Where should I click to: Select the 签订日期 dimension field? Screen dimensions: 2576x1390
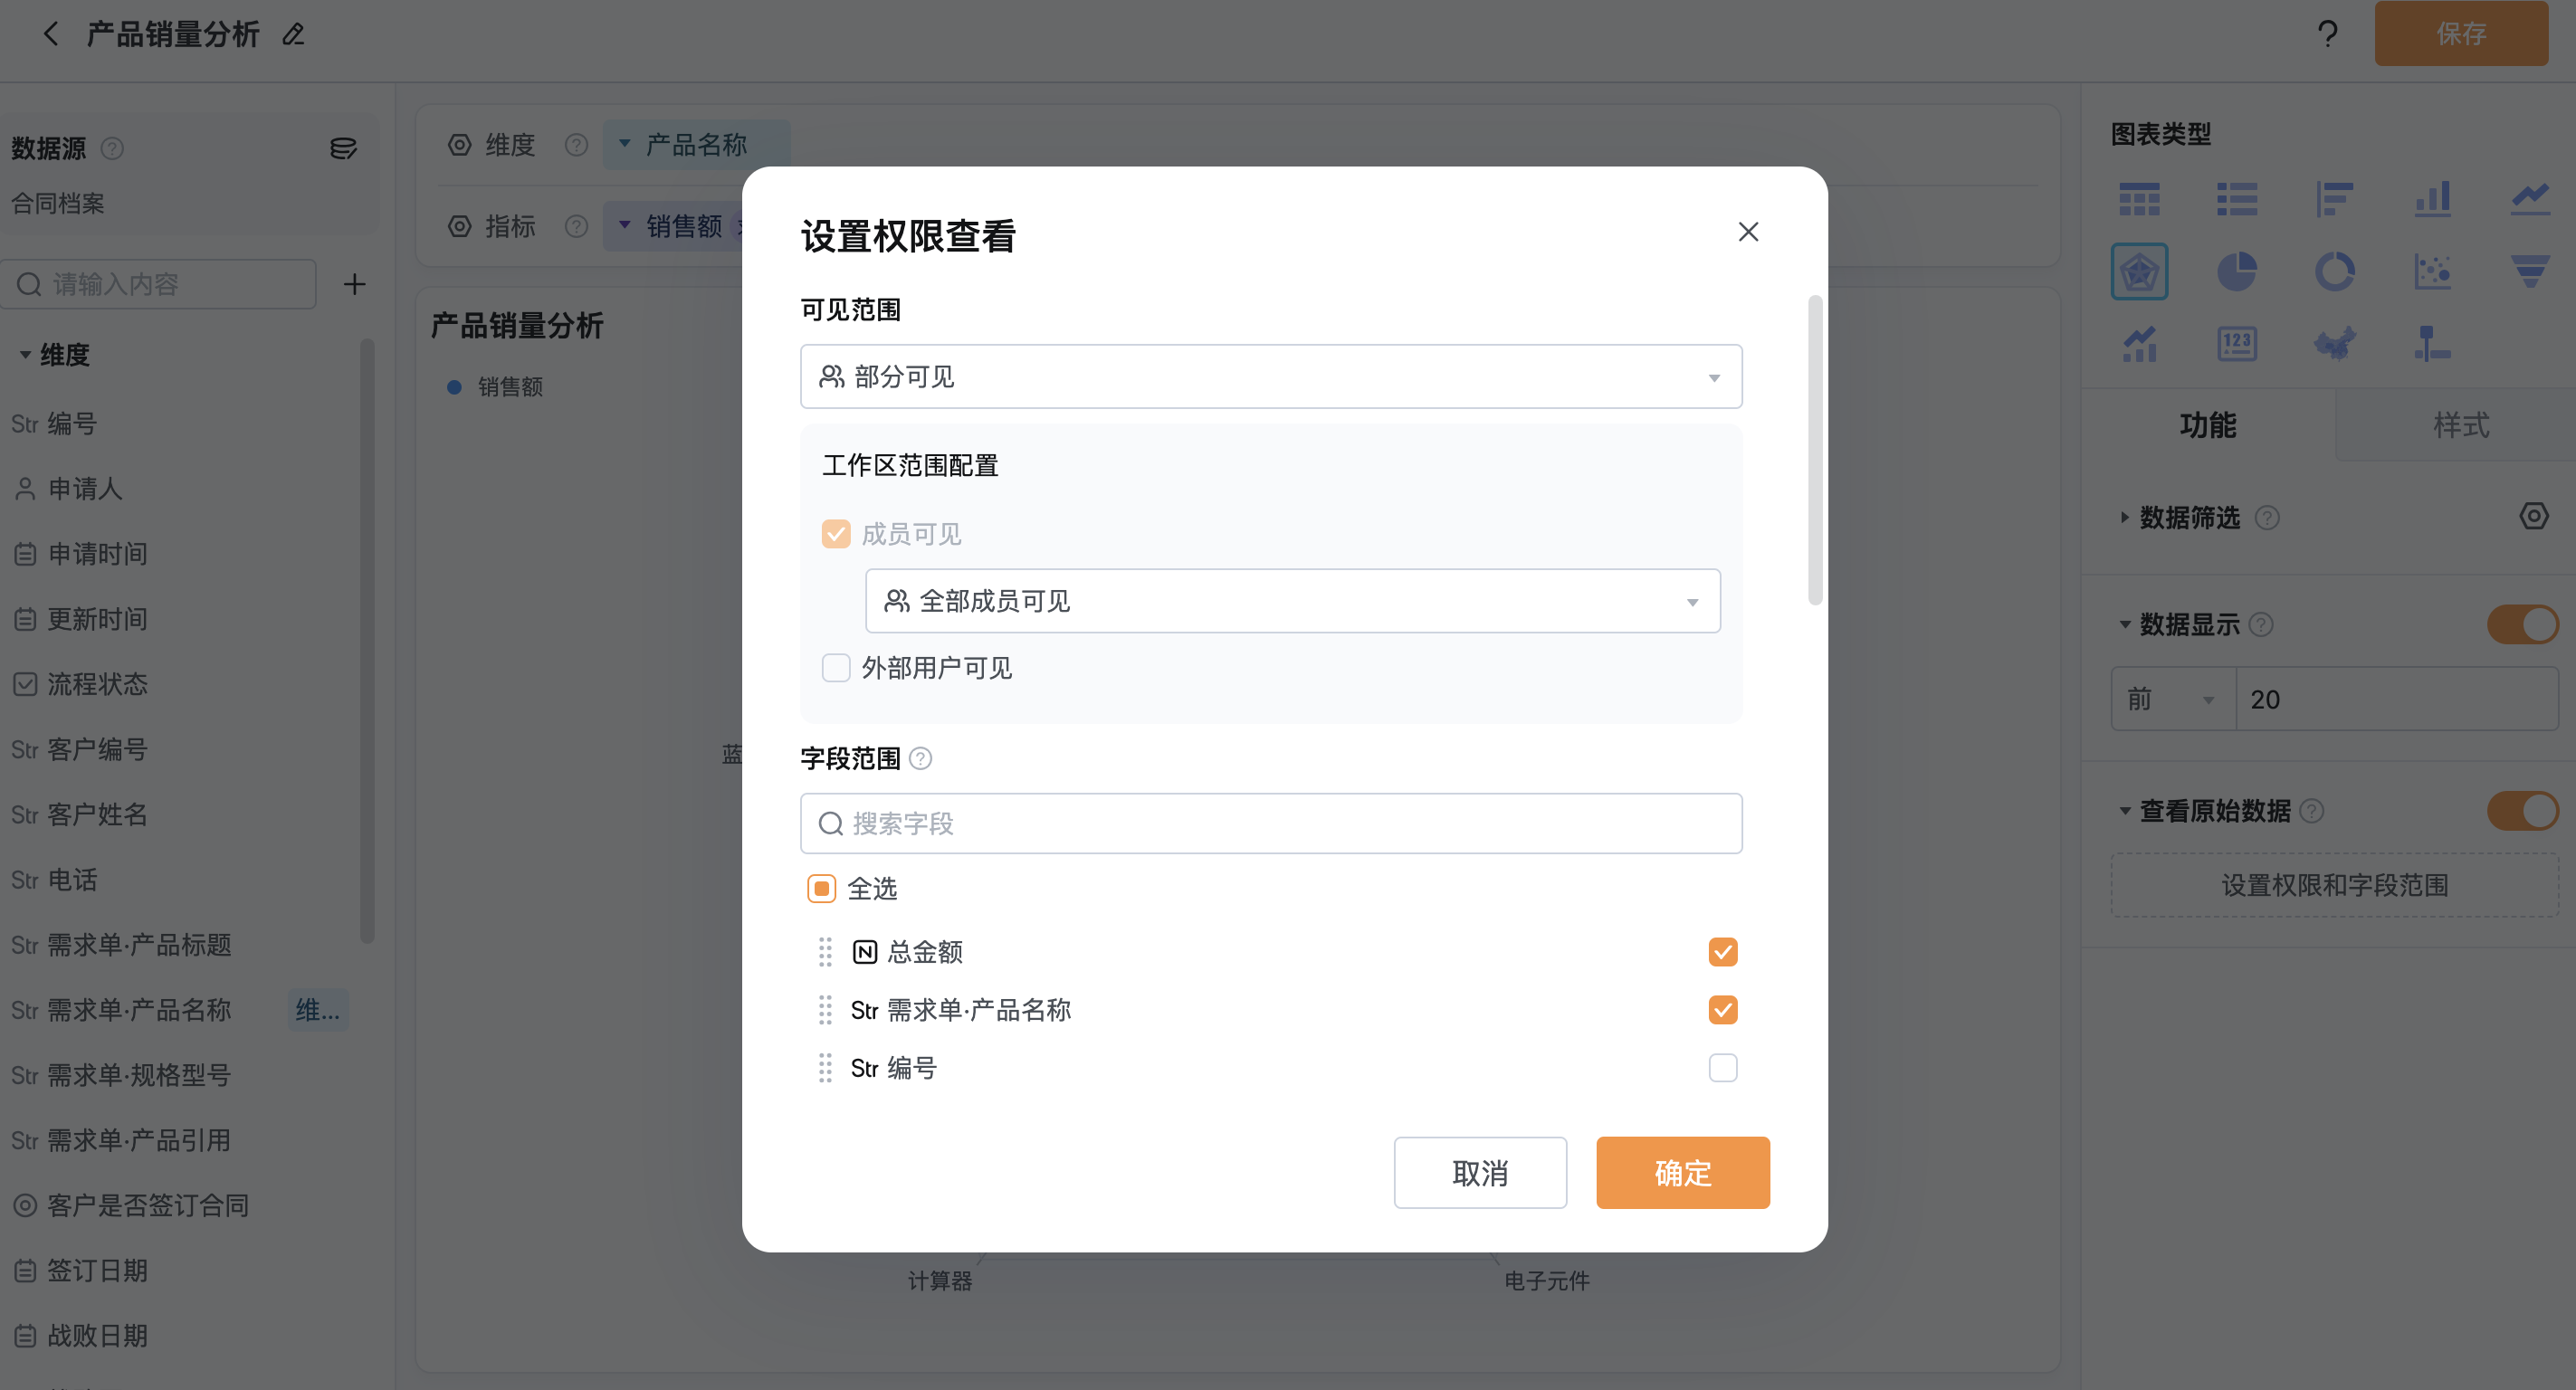pos(97,1270)
